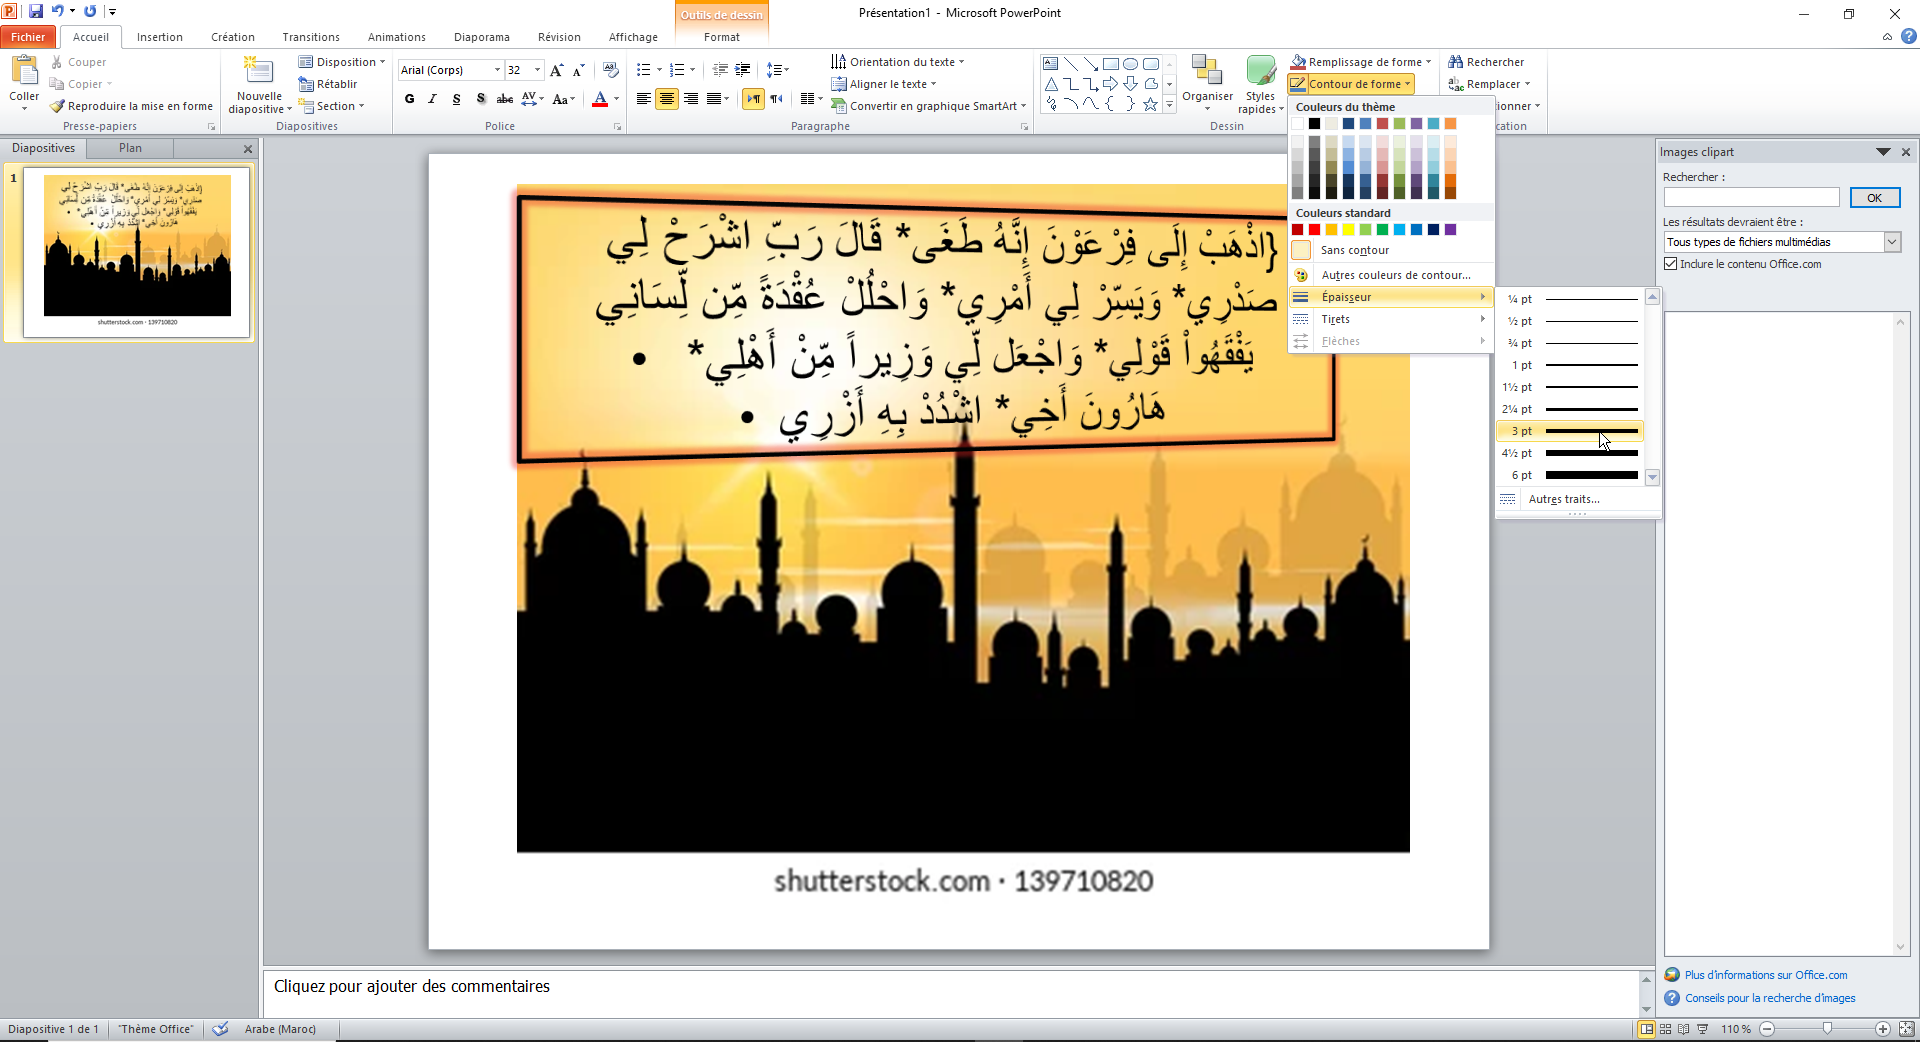Open the PowerPoint help question mark
This screenshot has width=1920, height=1042.
point(1908,37)
